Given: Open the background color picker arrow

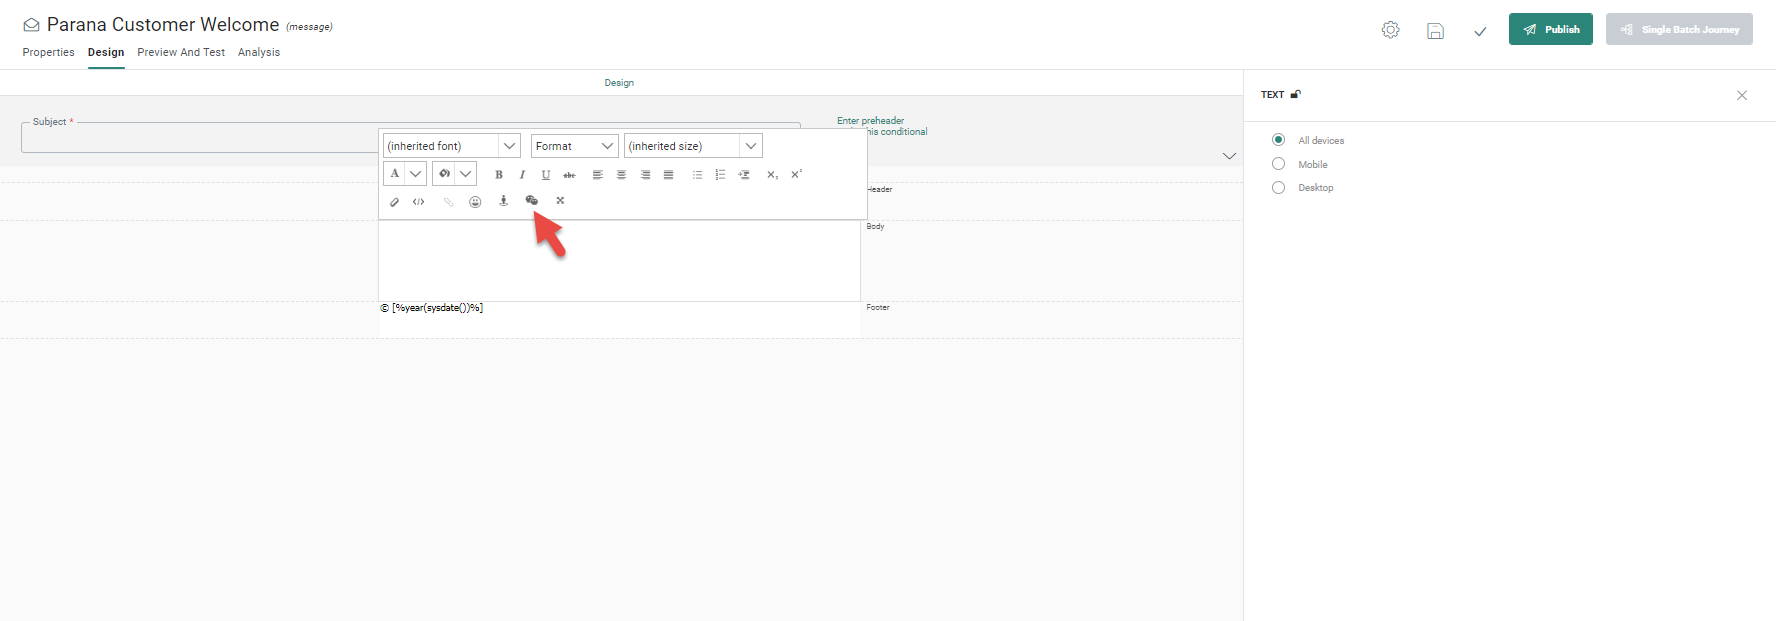Looking at the screenshot, I should [466, 174].
